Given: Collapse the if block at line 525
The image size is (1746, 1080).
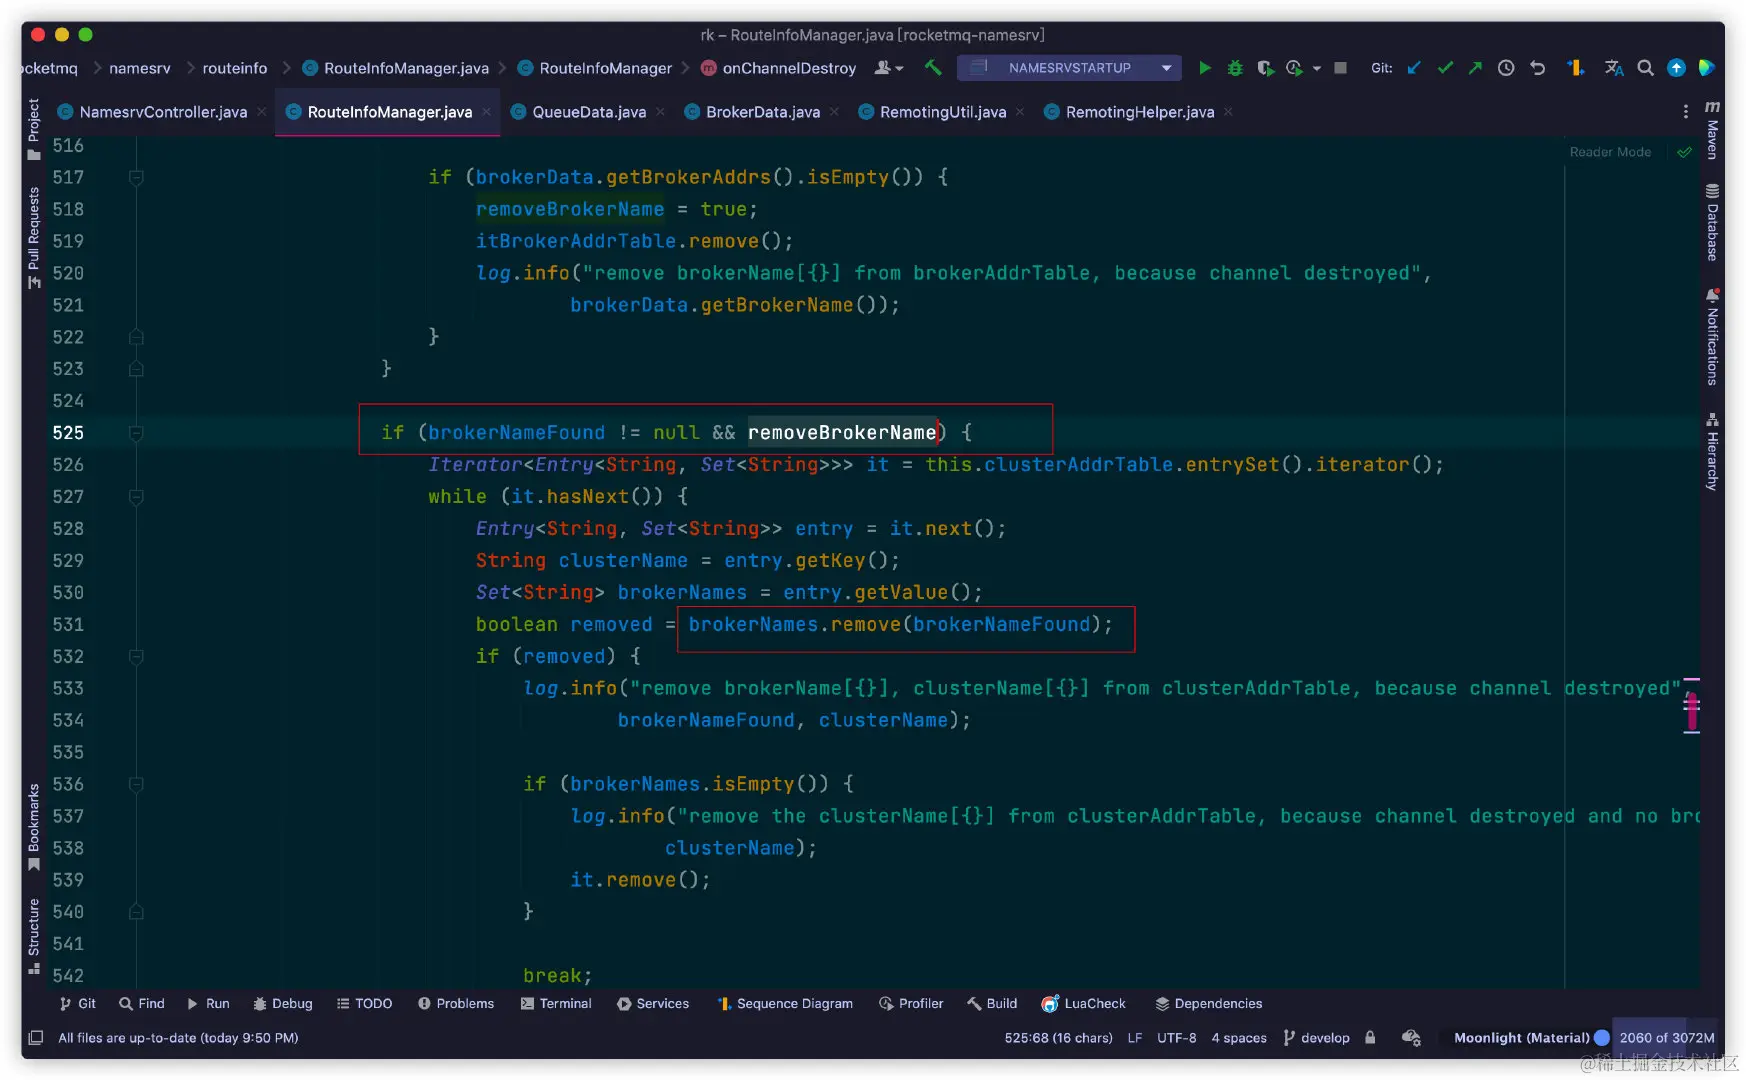Looking at the screenshot, I should pyautogui.click(x=136, y=433).
